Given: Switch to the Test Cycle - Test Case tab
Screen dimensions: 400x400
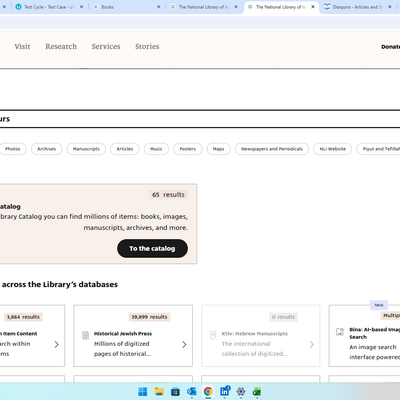Looking at the screenshot, I should (49, 7).
